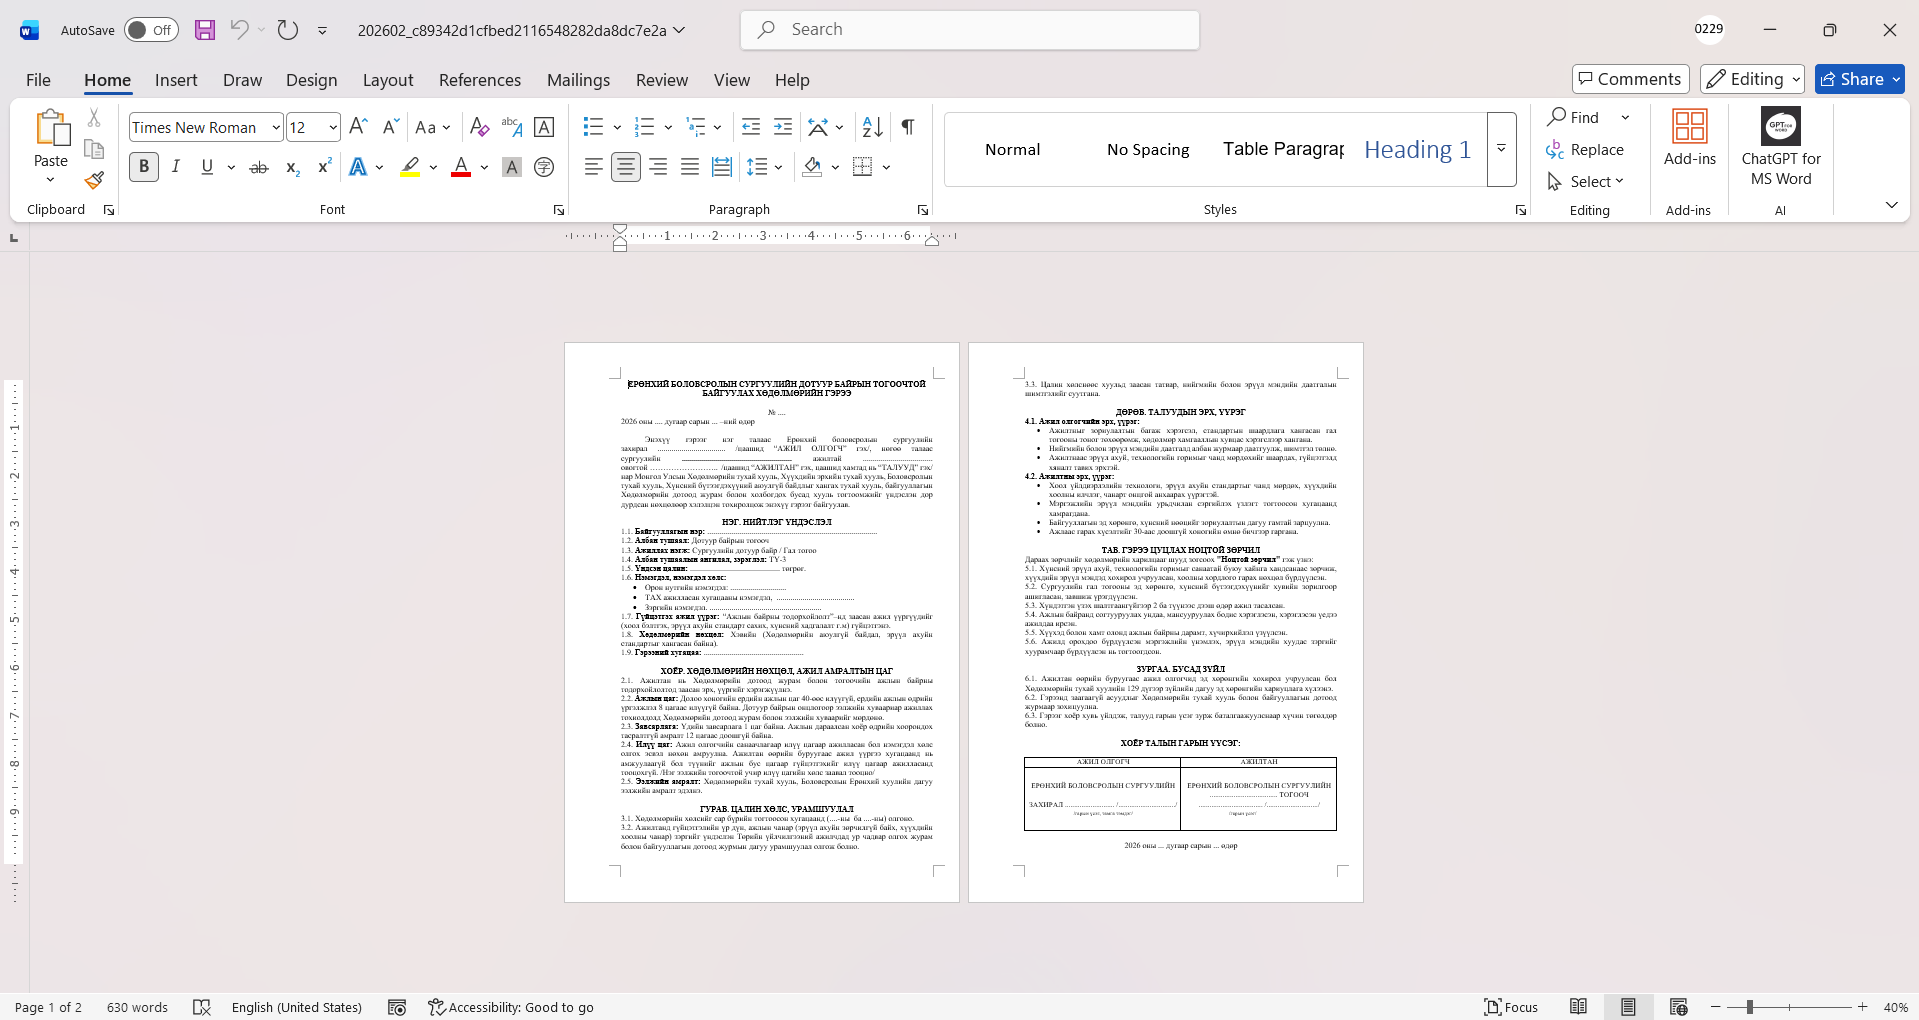Apply strikethrough formatting

[x=259, y=167]
